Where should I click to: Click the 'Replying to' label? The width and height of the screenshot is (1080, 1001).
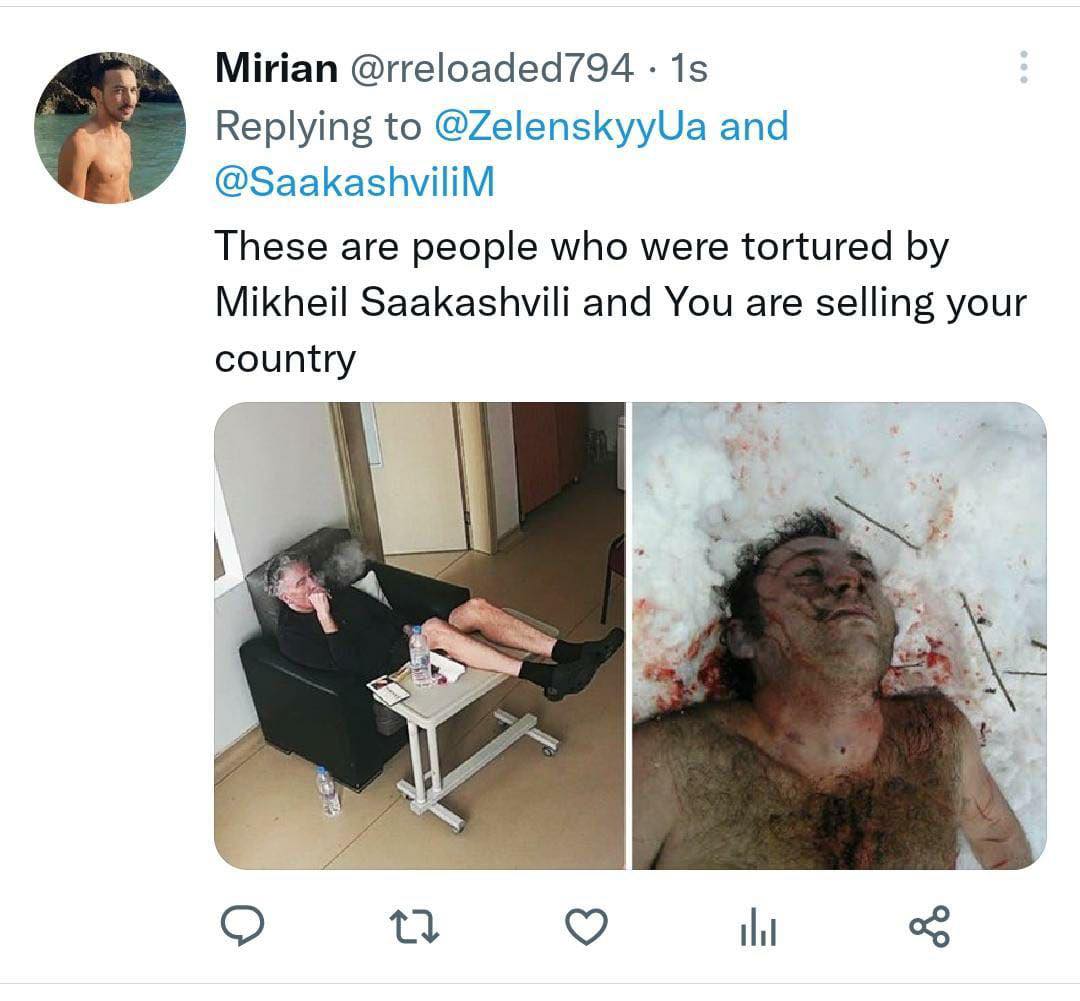point(319,127)
